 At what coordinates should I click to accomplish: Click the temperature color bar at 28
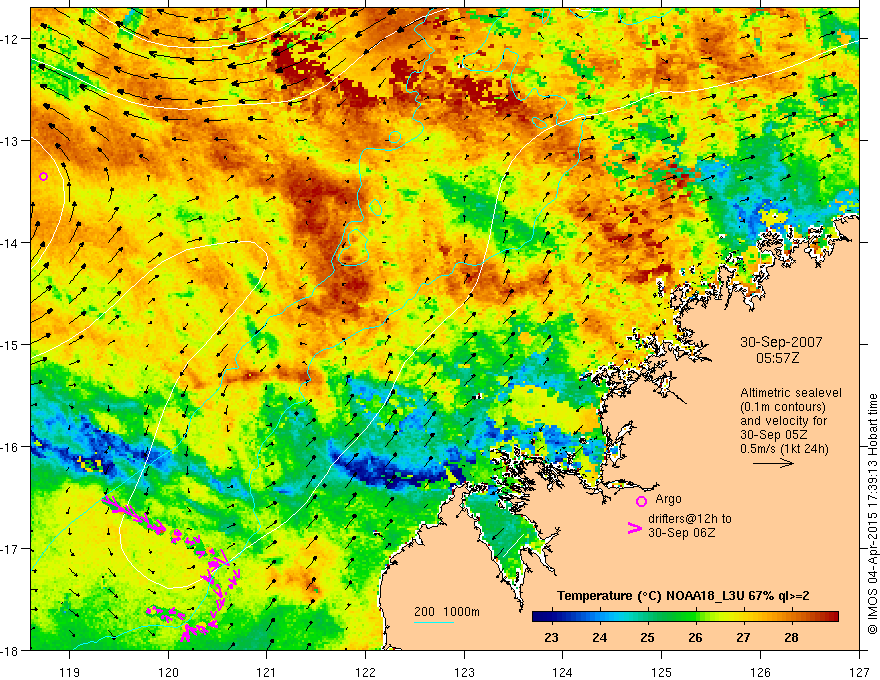click(791, 617)
